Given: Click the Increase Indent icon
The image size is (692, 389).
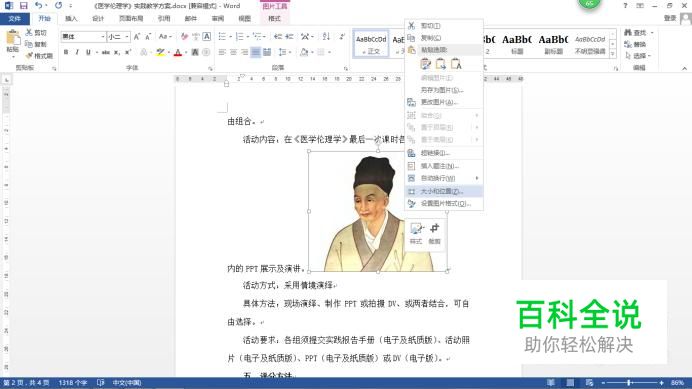Looking at the screenshot, I should coord(290,37).
